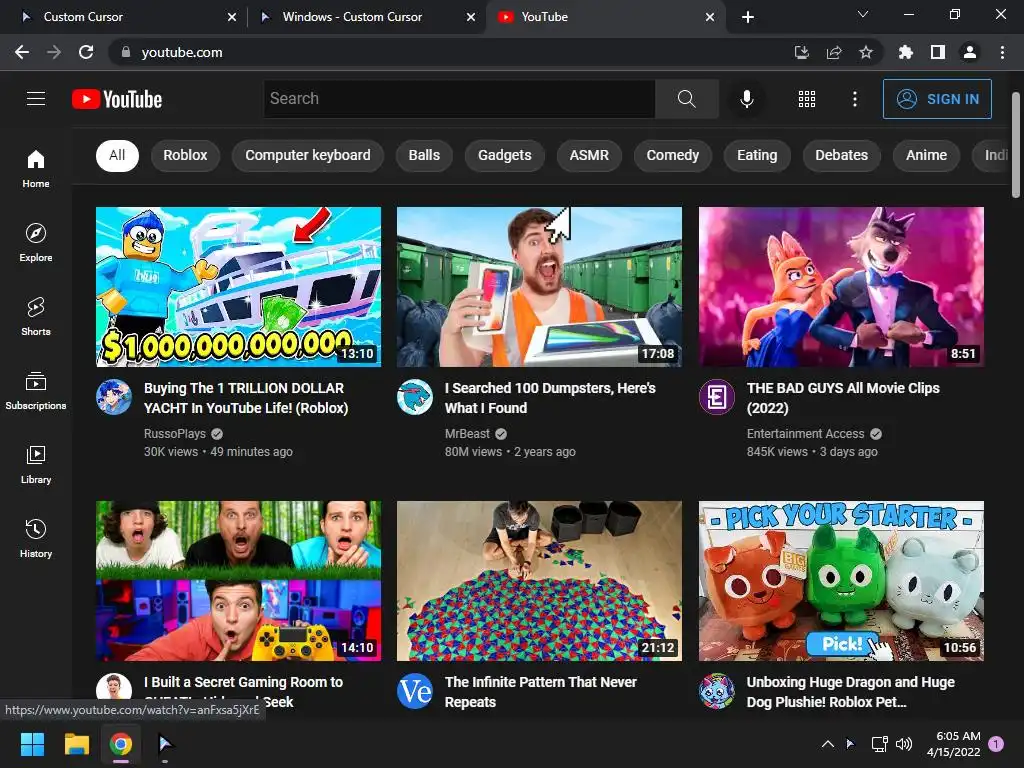Open new browser tab
Image resolution: width=1024 pixels, height=768 pixels.
click(x=748, y=17)
